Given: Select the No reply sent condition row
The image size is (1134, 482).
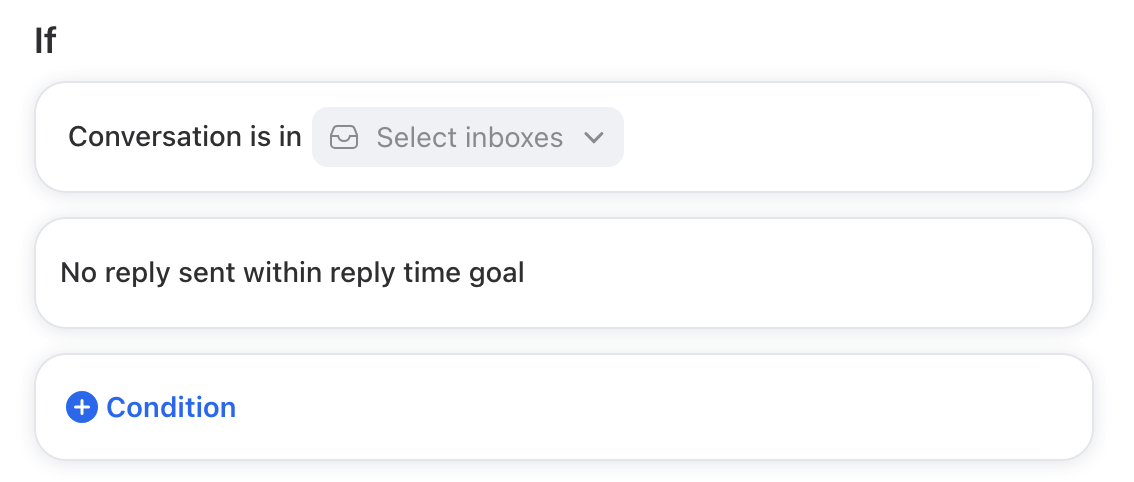Looking at the screenshot, I should click(x=563, y=273).
